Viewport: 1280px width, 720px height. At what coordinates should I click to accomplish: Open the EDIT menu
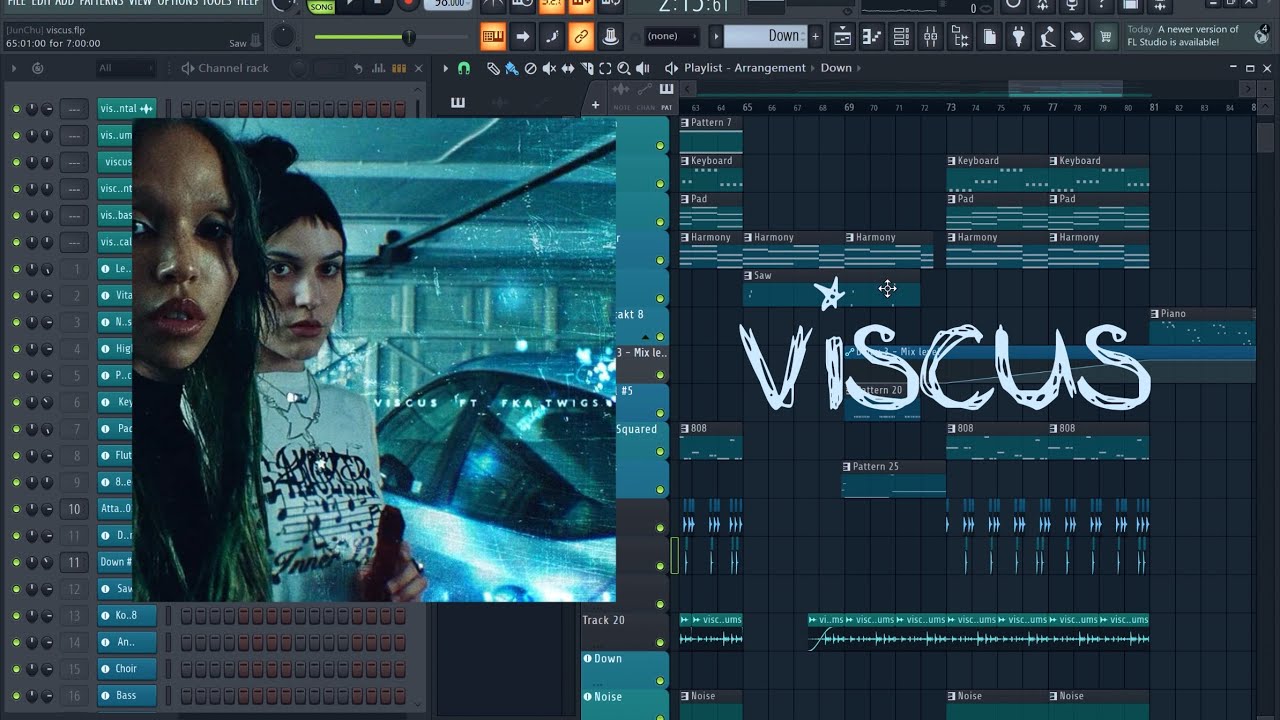41,3
